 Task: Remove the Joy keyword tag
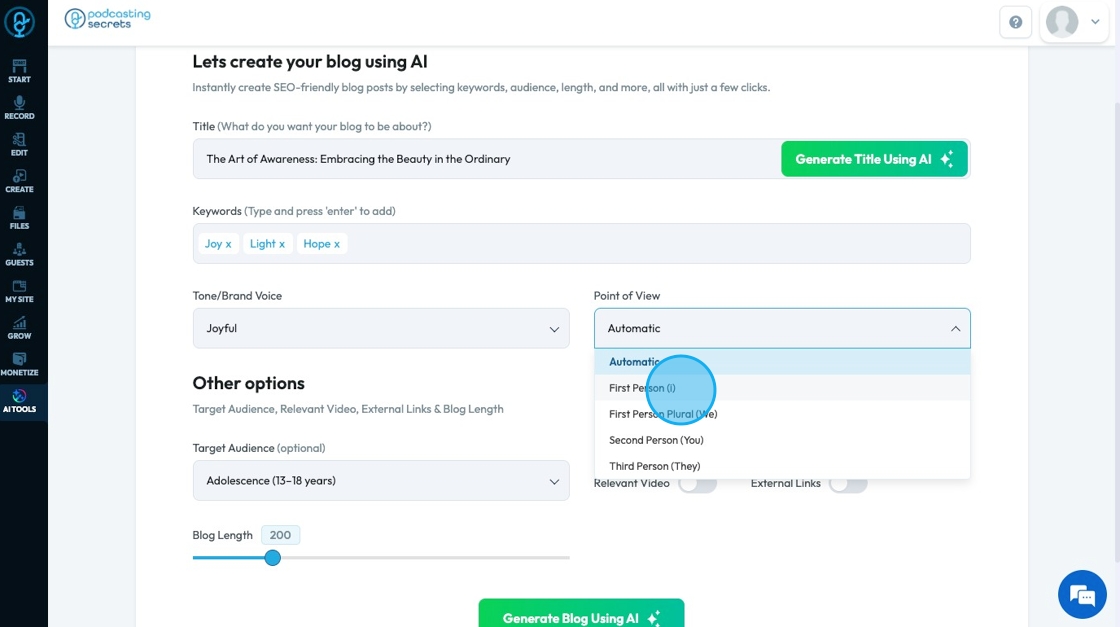coord(228,244)
